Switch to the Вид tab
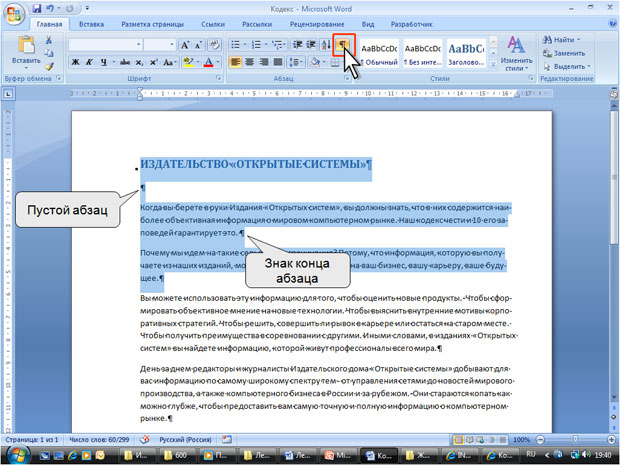This screenshot has width=620, height=465. tap(368, 24)
